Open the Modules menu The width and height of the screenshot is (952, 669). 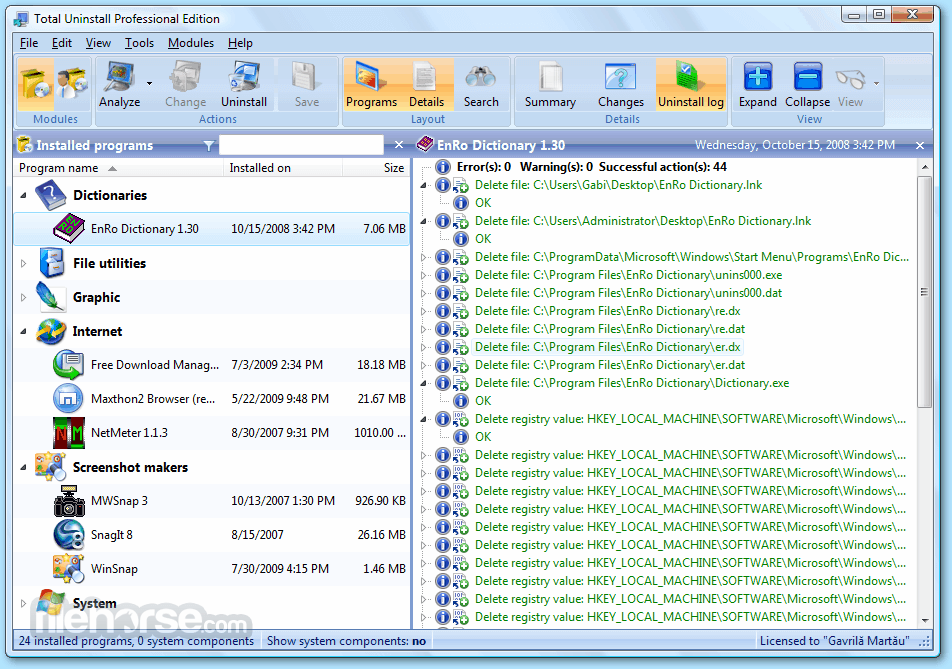tap(191, 43)
